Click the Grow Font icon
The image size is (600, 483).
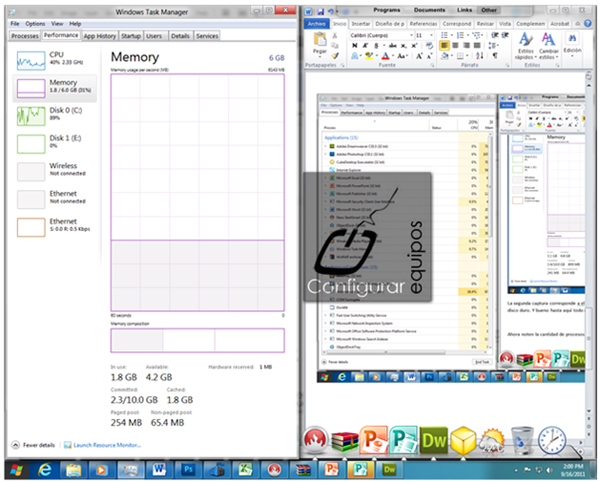click(419, 56)
